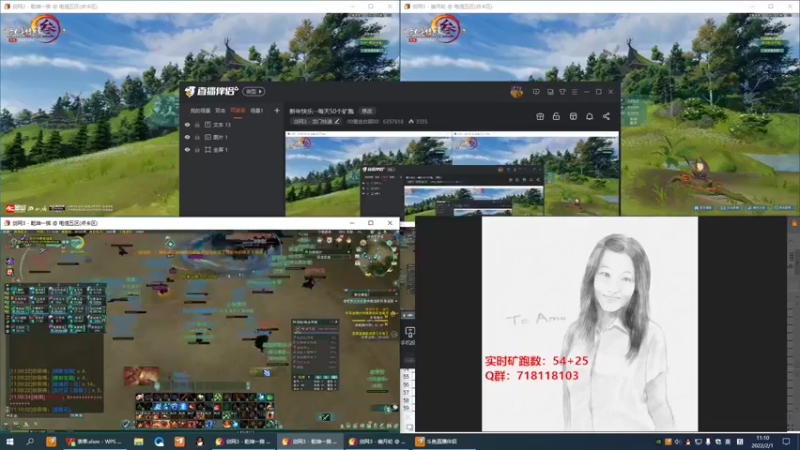This screenshot has width=800, height=450.
Task: Click the unlock padlock icon in streaming toolbar
Action: pos(556,116)
